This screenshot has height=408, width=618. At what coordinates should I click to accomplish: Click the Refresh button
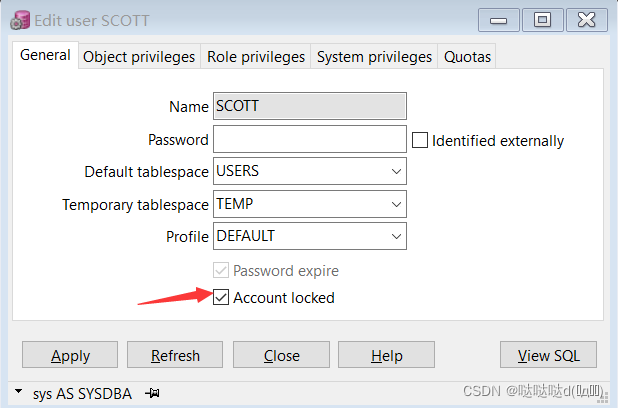[x=175, y=355]
